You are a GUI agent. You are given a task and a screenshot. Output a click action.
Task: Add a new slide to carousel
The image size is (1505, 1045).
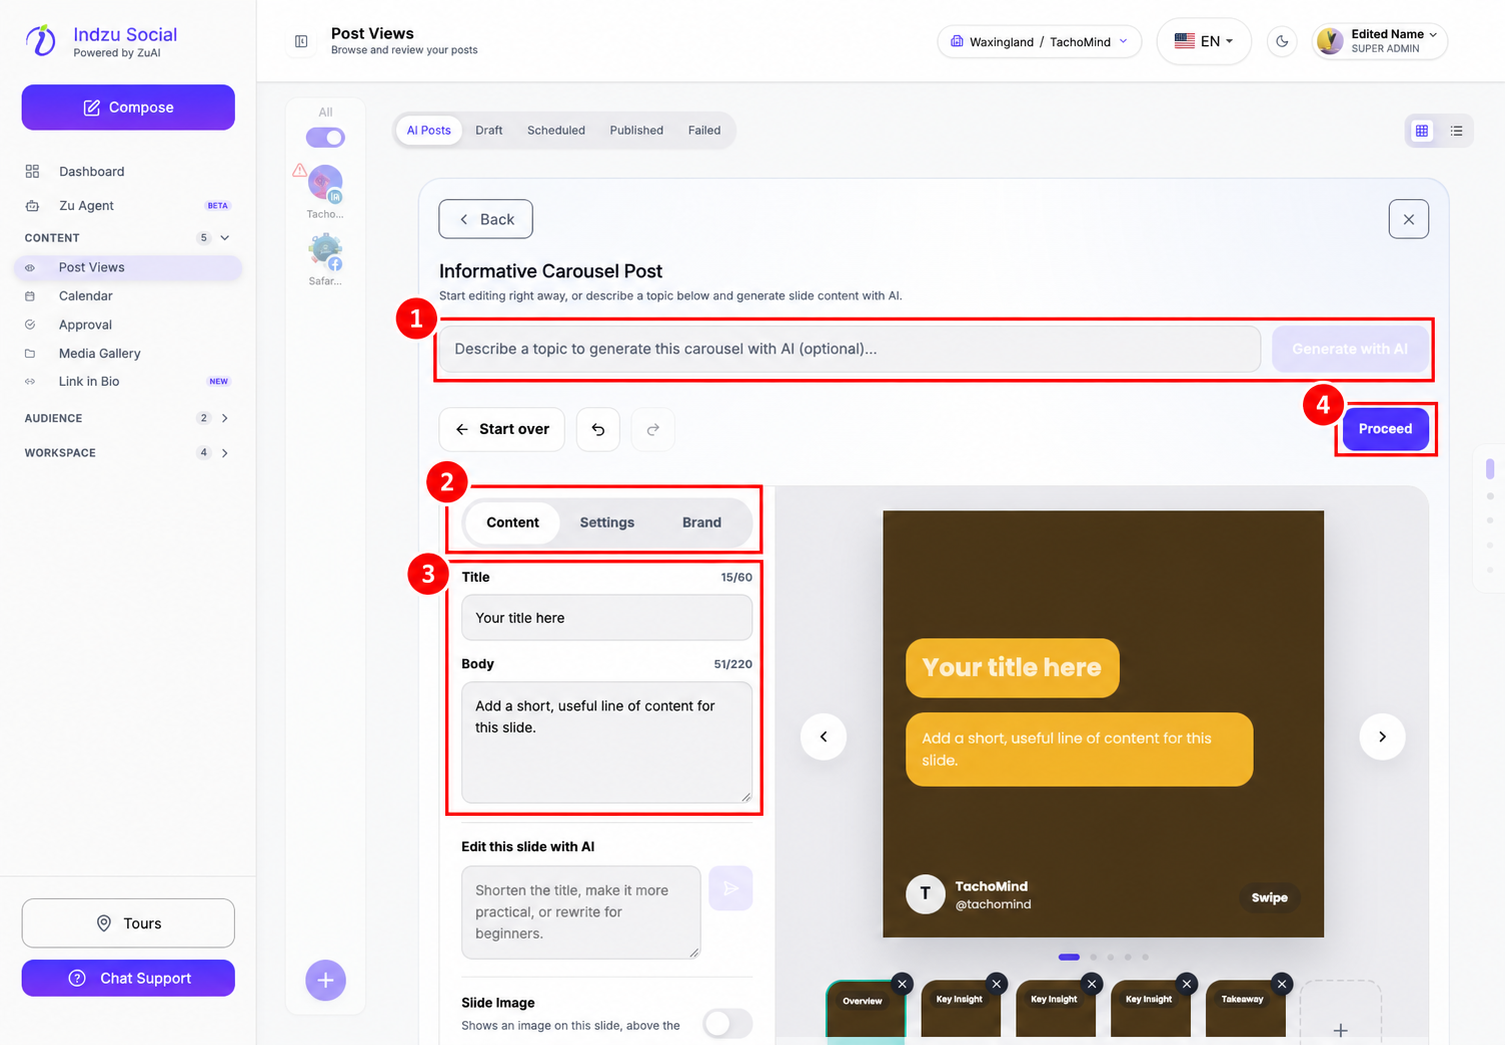tap(1340, 1012)
